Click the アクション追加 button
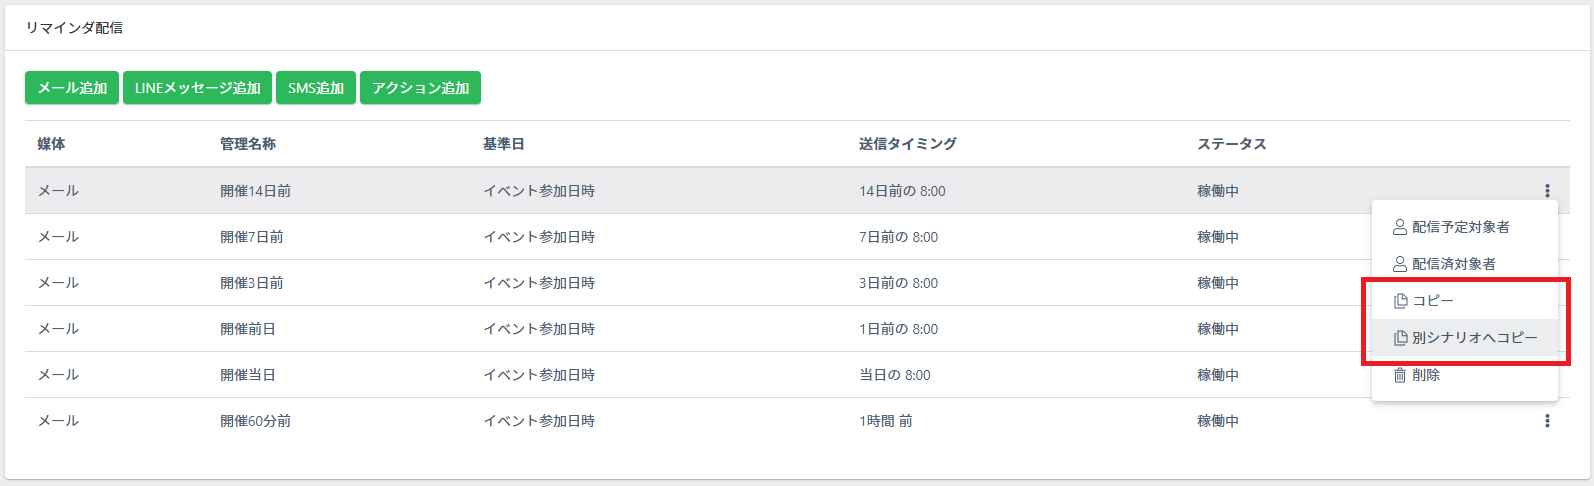The width and height of the screenshot is (1594, 486). [420, 88]
